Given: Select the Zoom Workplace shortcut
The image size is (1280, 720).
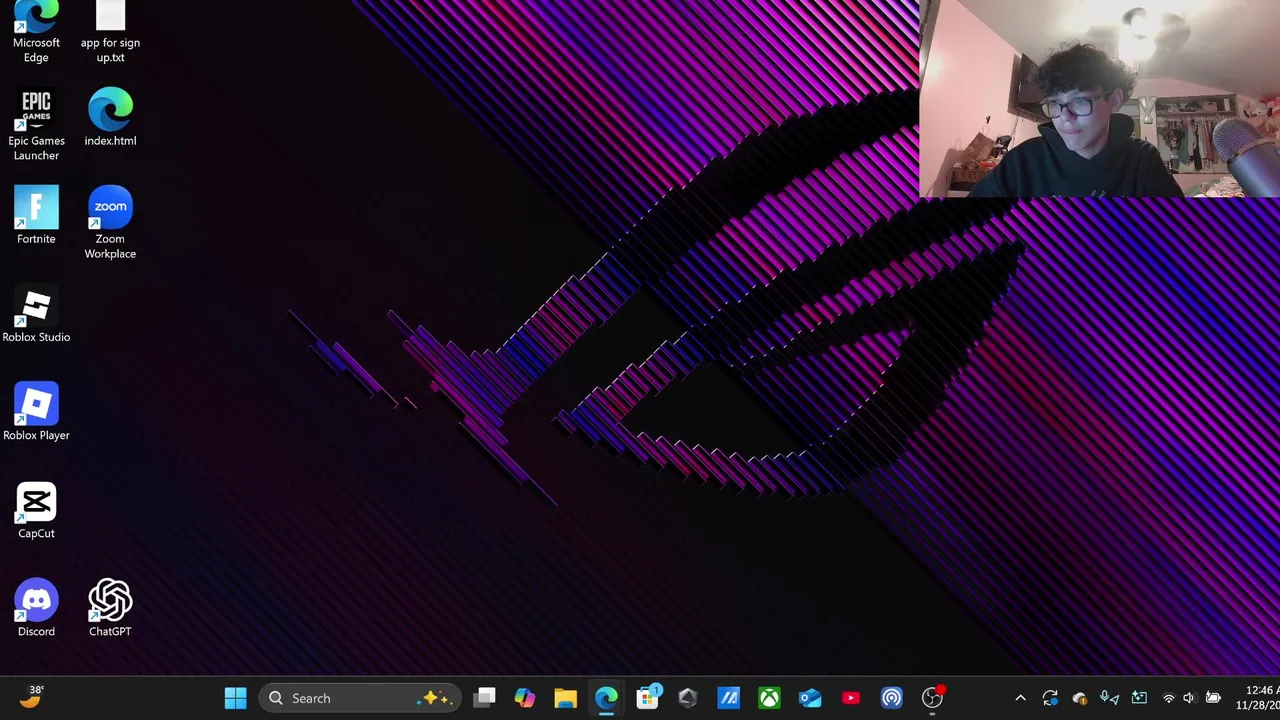Looking at the screenshot, I should 110,223.
